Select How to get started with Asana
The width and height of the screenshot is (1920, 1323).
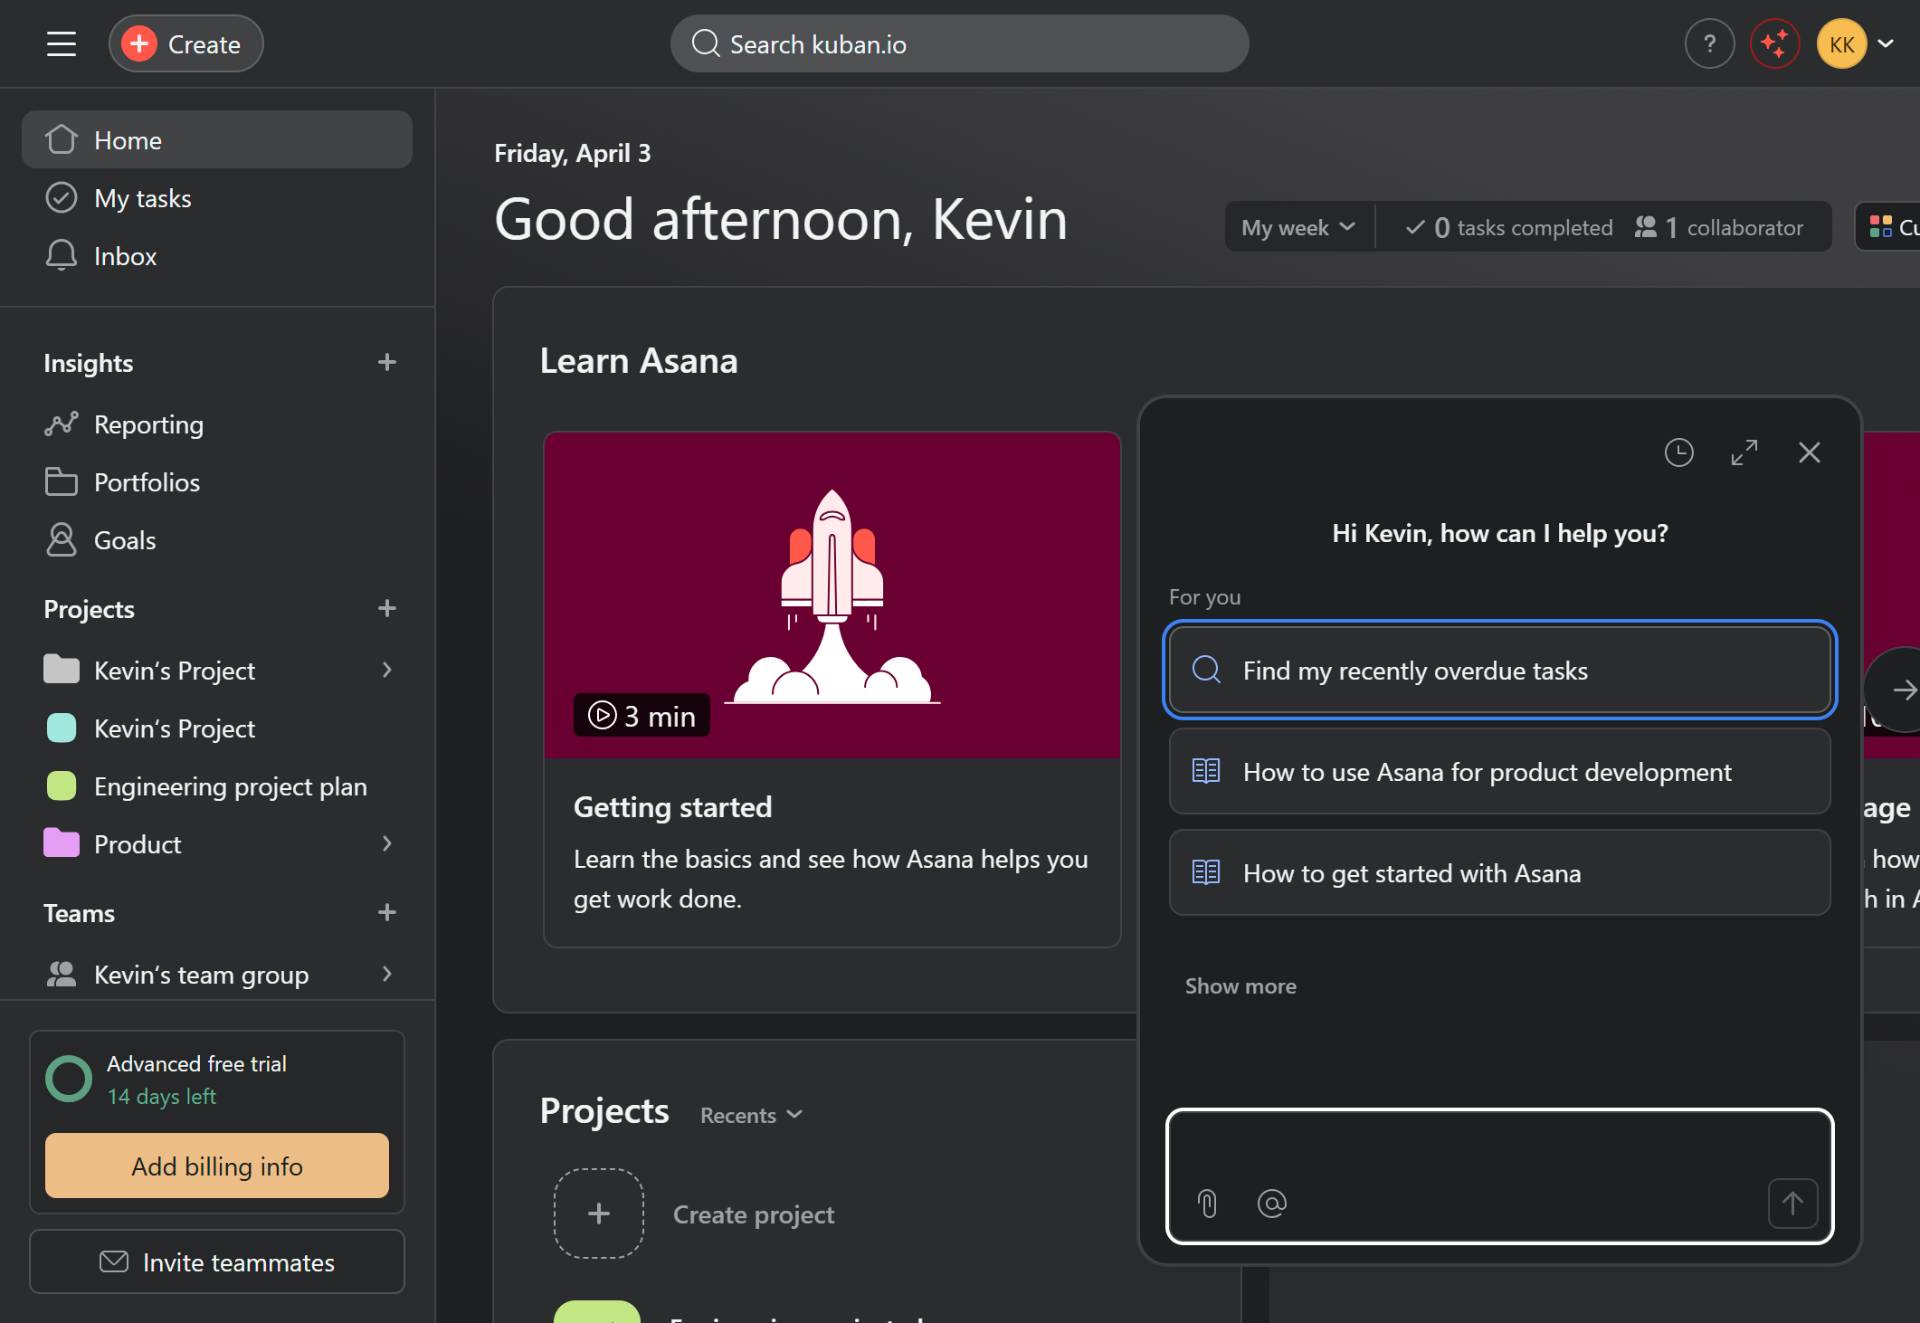1499,873
